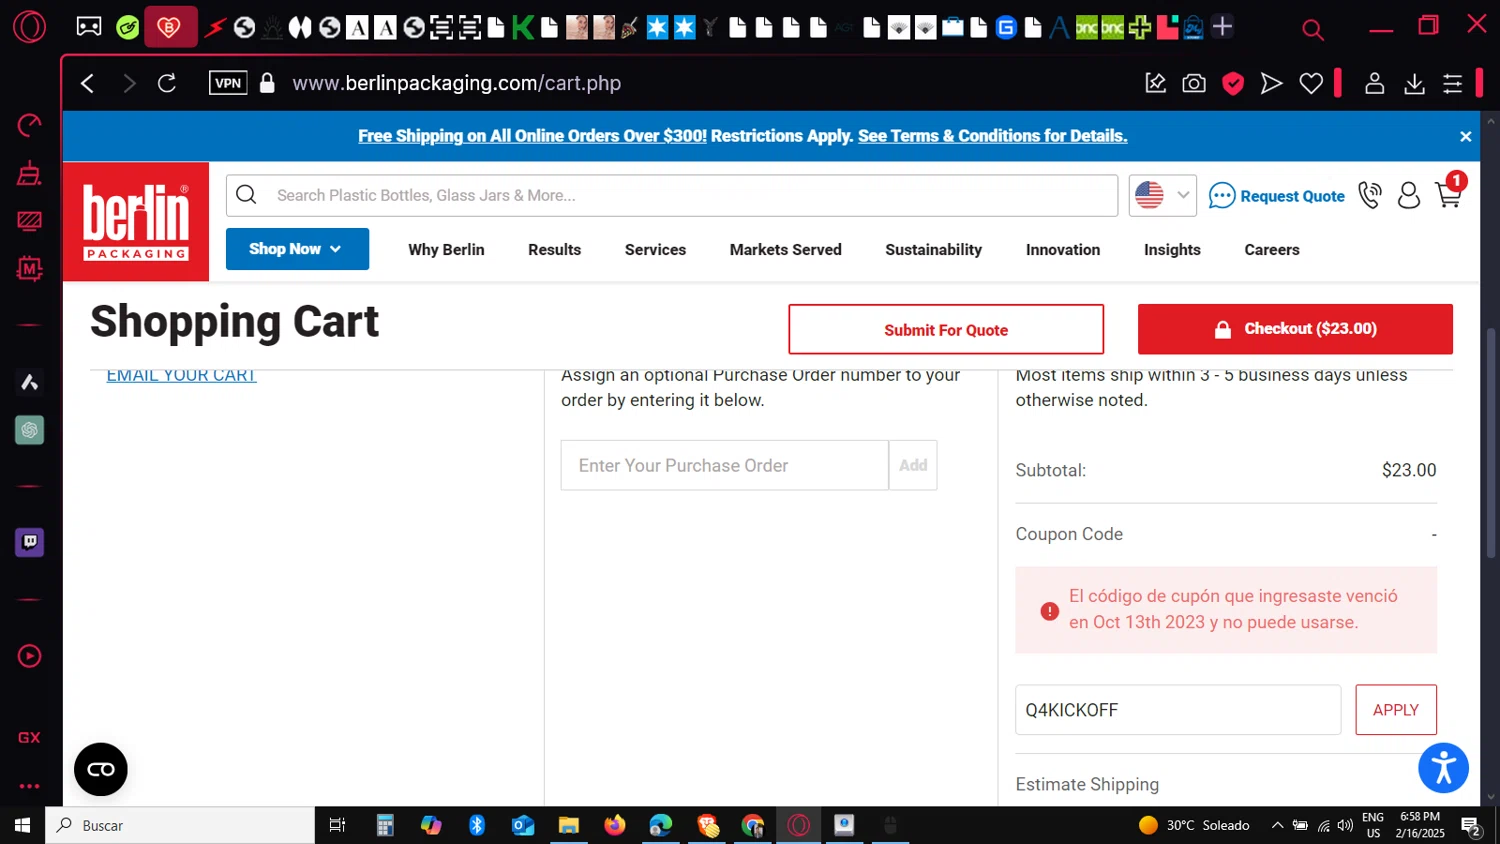Click the heart bookmark icon in address bar
This screenshot has width=1500, height=844.
1311,83
